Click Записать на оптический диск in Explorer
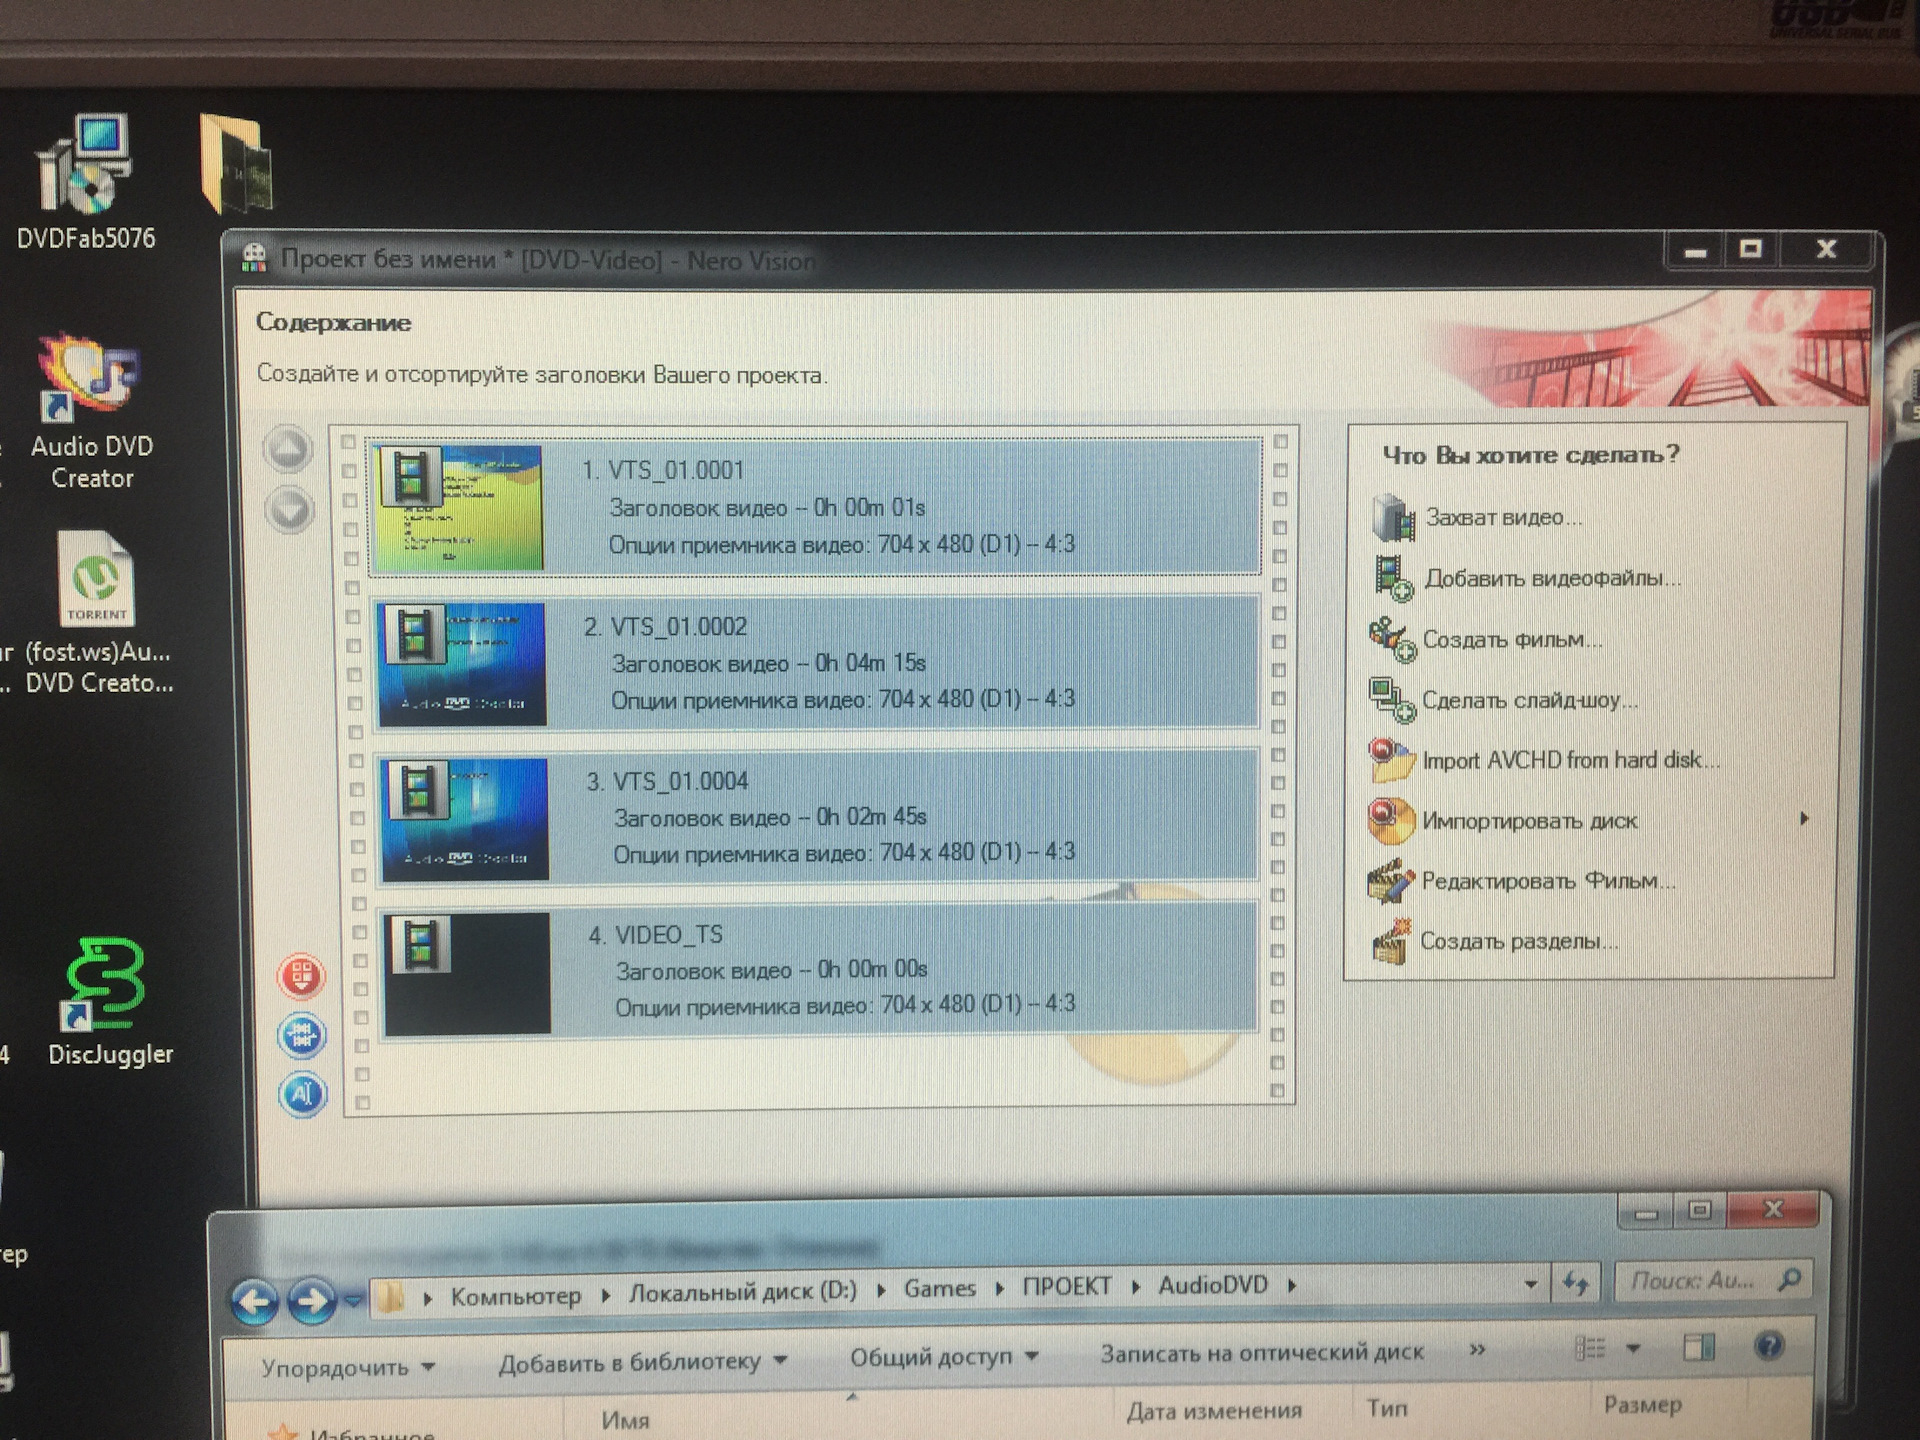 [1262, 1353]
